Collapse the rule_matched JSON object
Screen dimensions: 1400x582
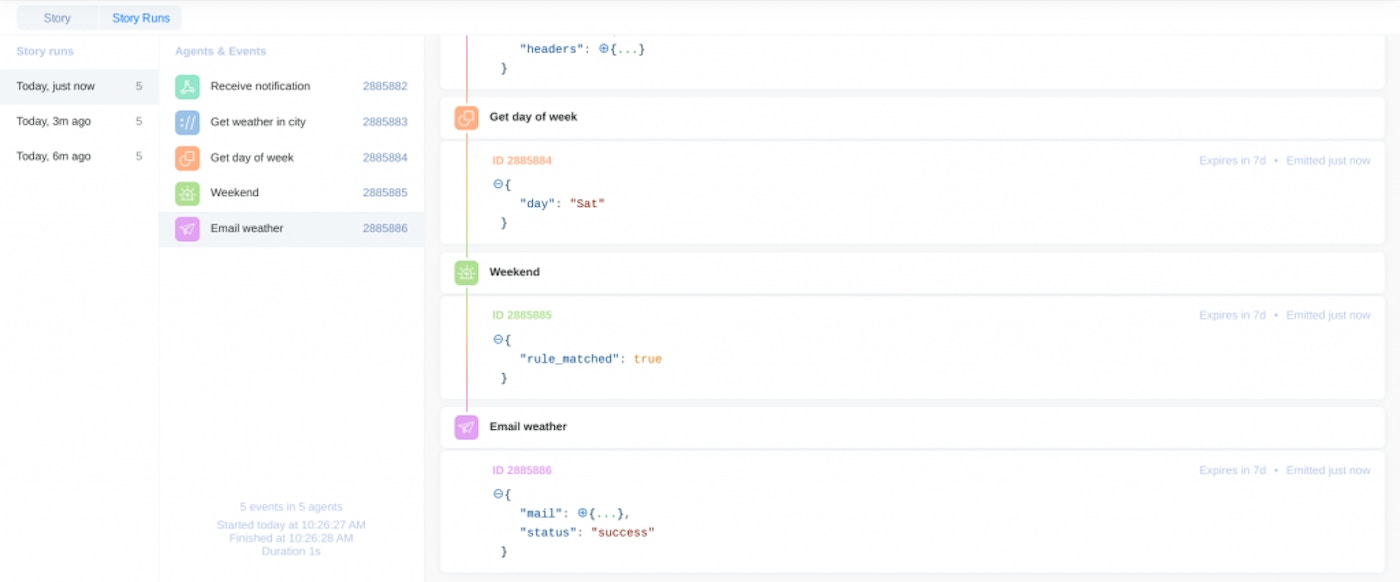pyautogui.click(x=498, y=339)
